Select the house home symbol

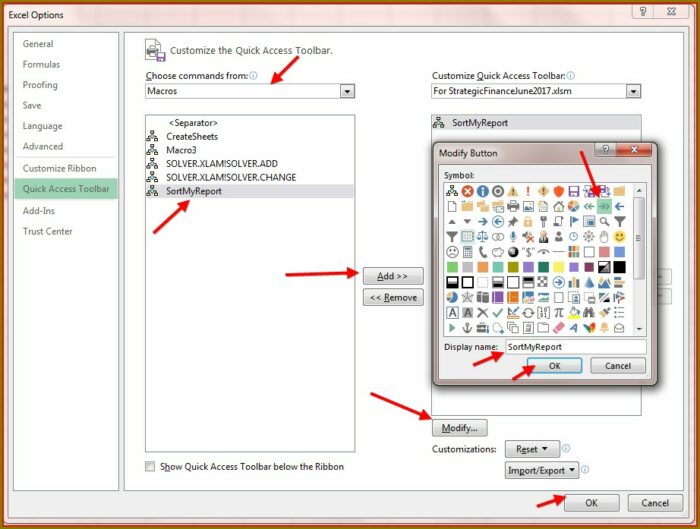click(x=558, y=207)
